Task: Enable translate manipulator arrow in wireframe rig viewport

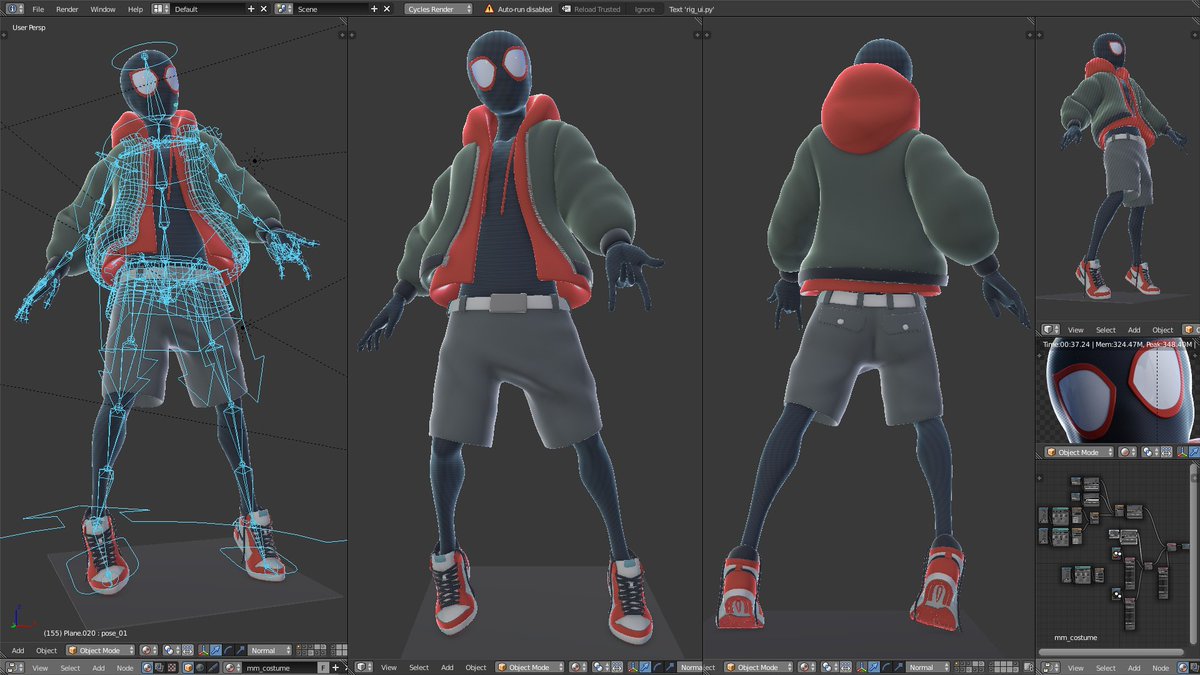Action: (x=215, y=651)
